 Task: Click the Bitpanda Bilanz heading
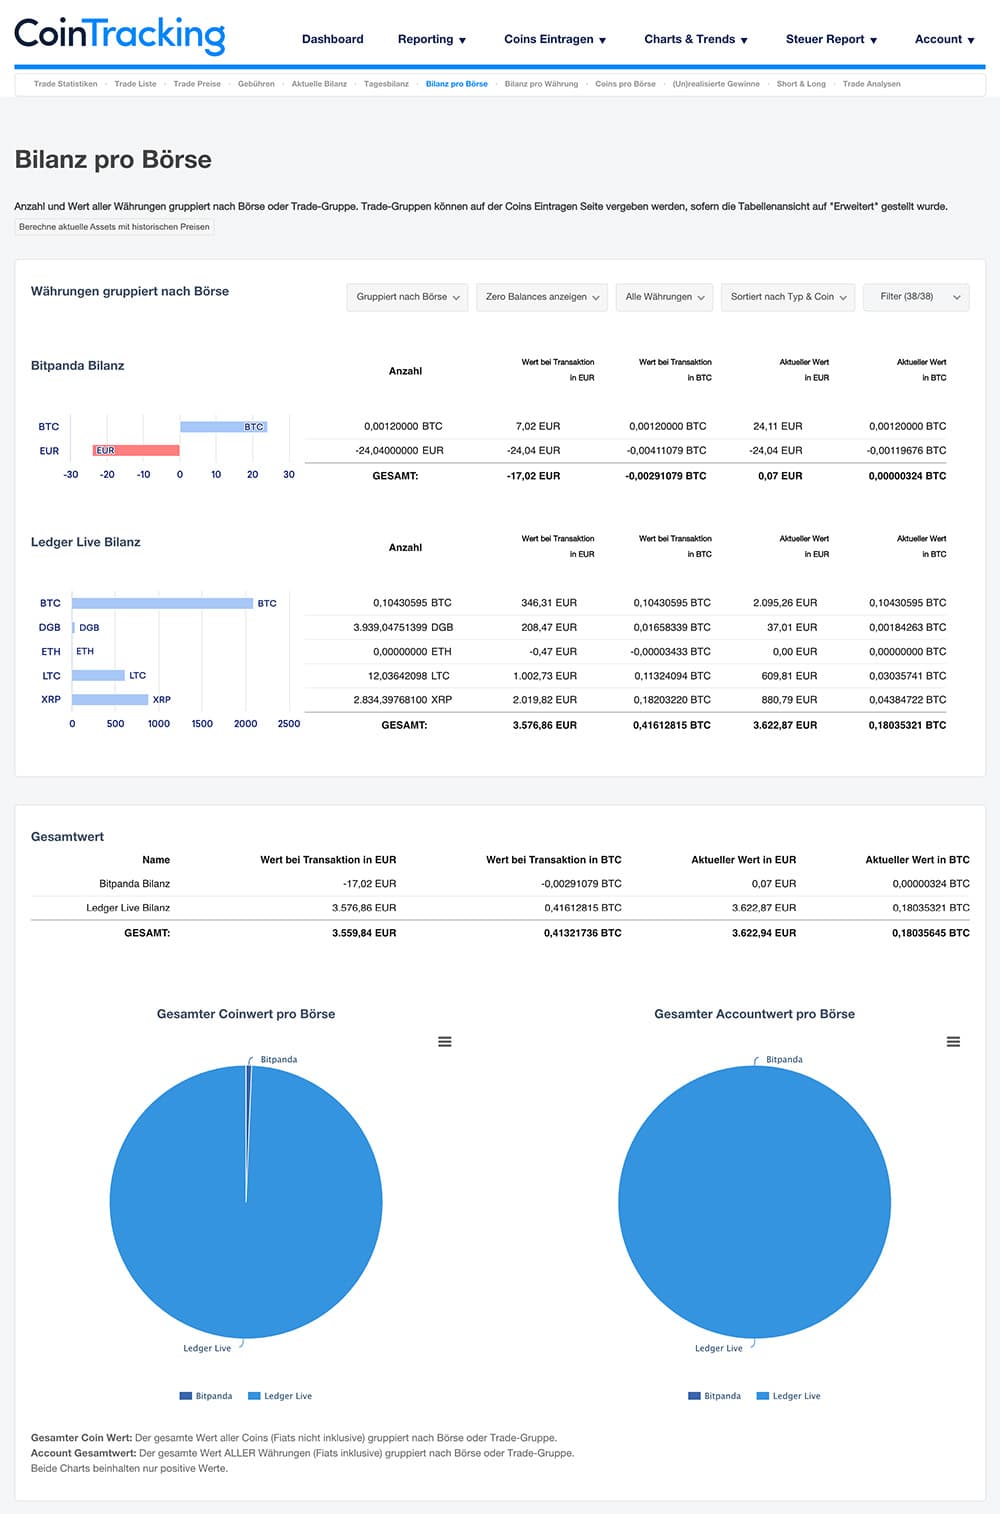pyautogui.click(x=78, y=366)
